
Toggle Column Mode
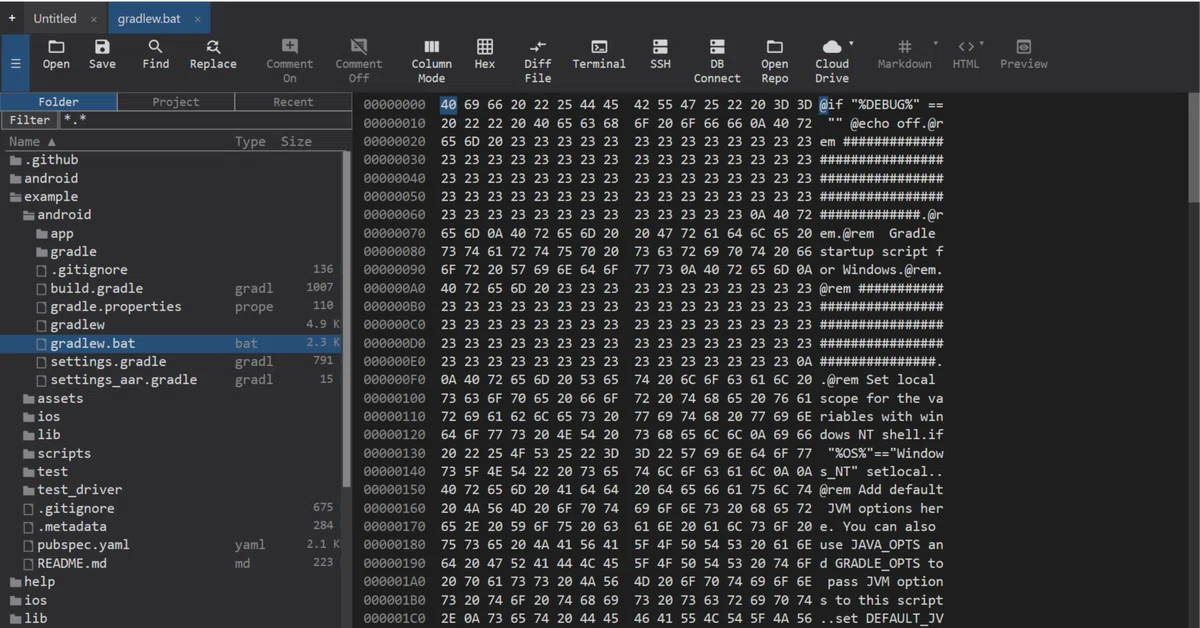coord(431,61)
